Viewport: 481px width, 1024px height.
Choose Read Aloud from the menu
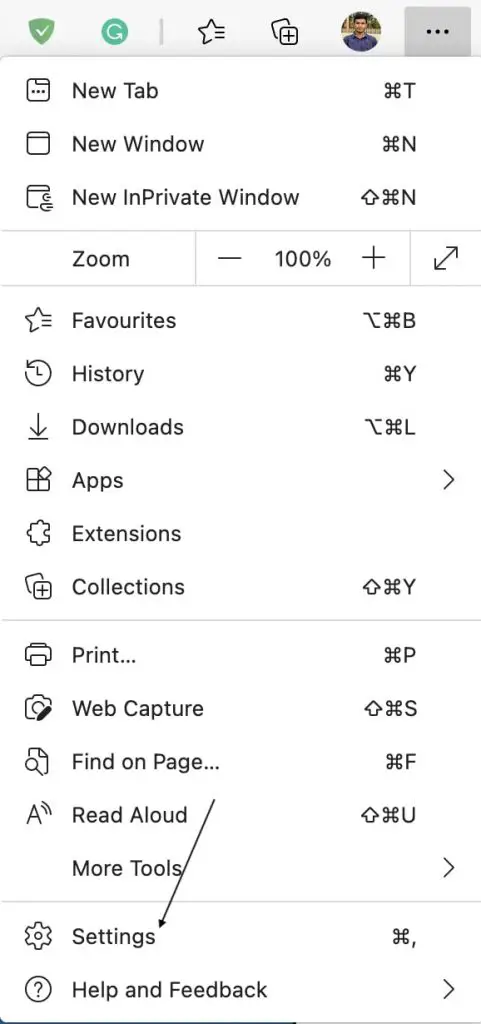pyautogui.click(x=240, y=814)
